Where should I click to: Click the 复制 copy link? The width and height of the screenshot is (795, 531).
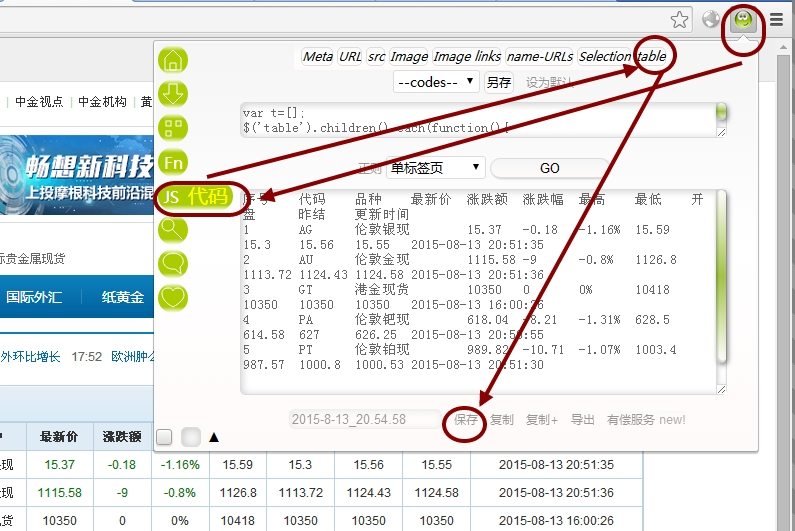502,420
